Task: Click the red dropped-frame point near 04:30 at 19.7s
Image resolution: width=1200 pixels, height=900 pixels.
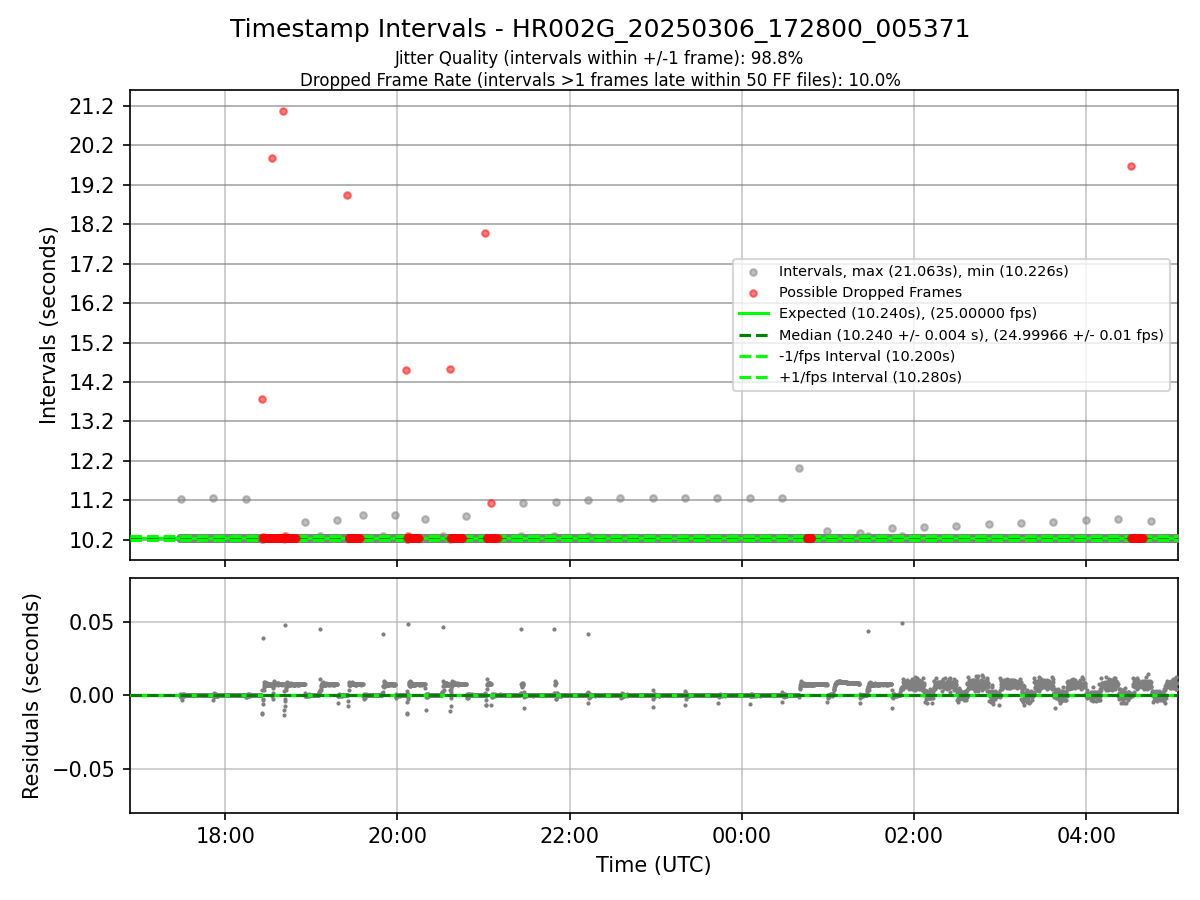Action: pyautogui.click(x=1131, y=166)
